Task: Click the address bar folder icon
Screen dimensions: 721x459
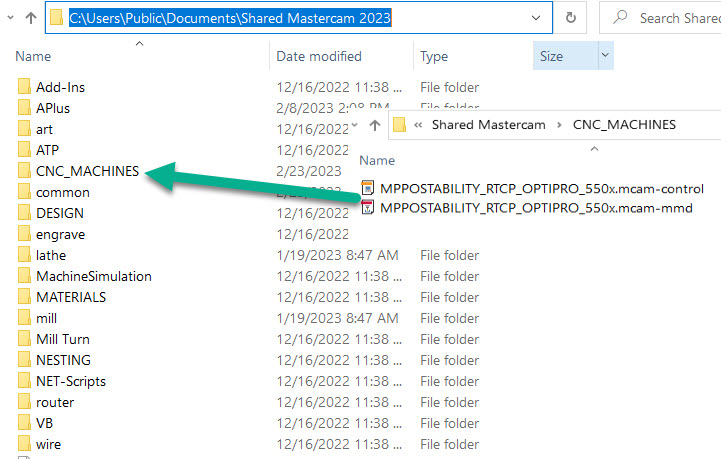Action: pos(56,17)
